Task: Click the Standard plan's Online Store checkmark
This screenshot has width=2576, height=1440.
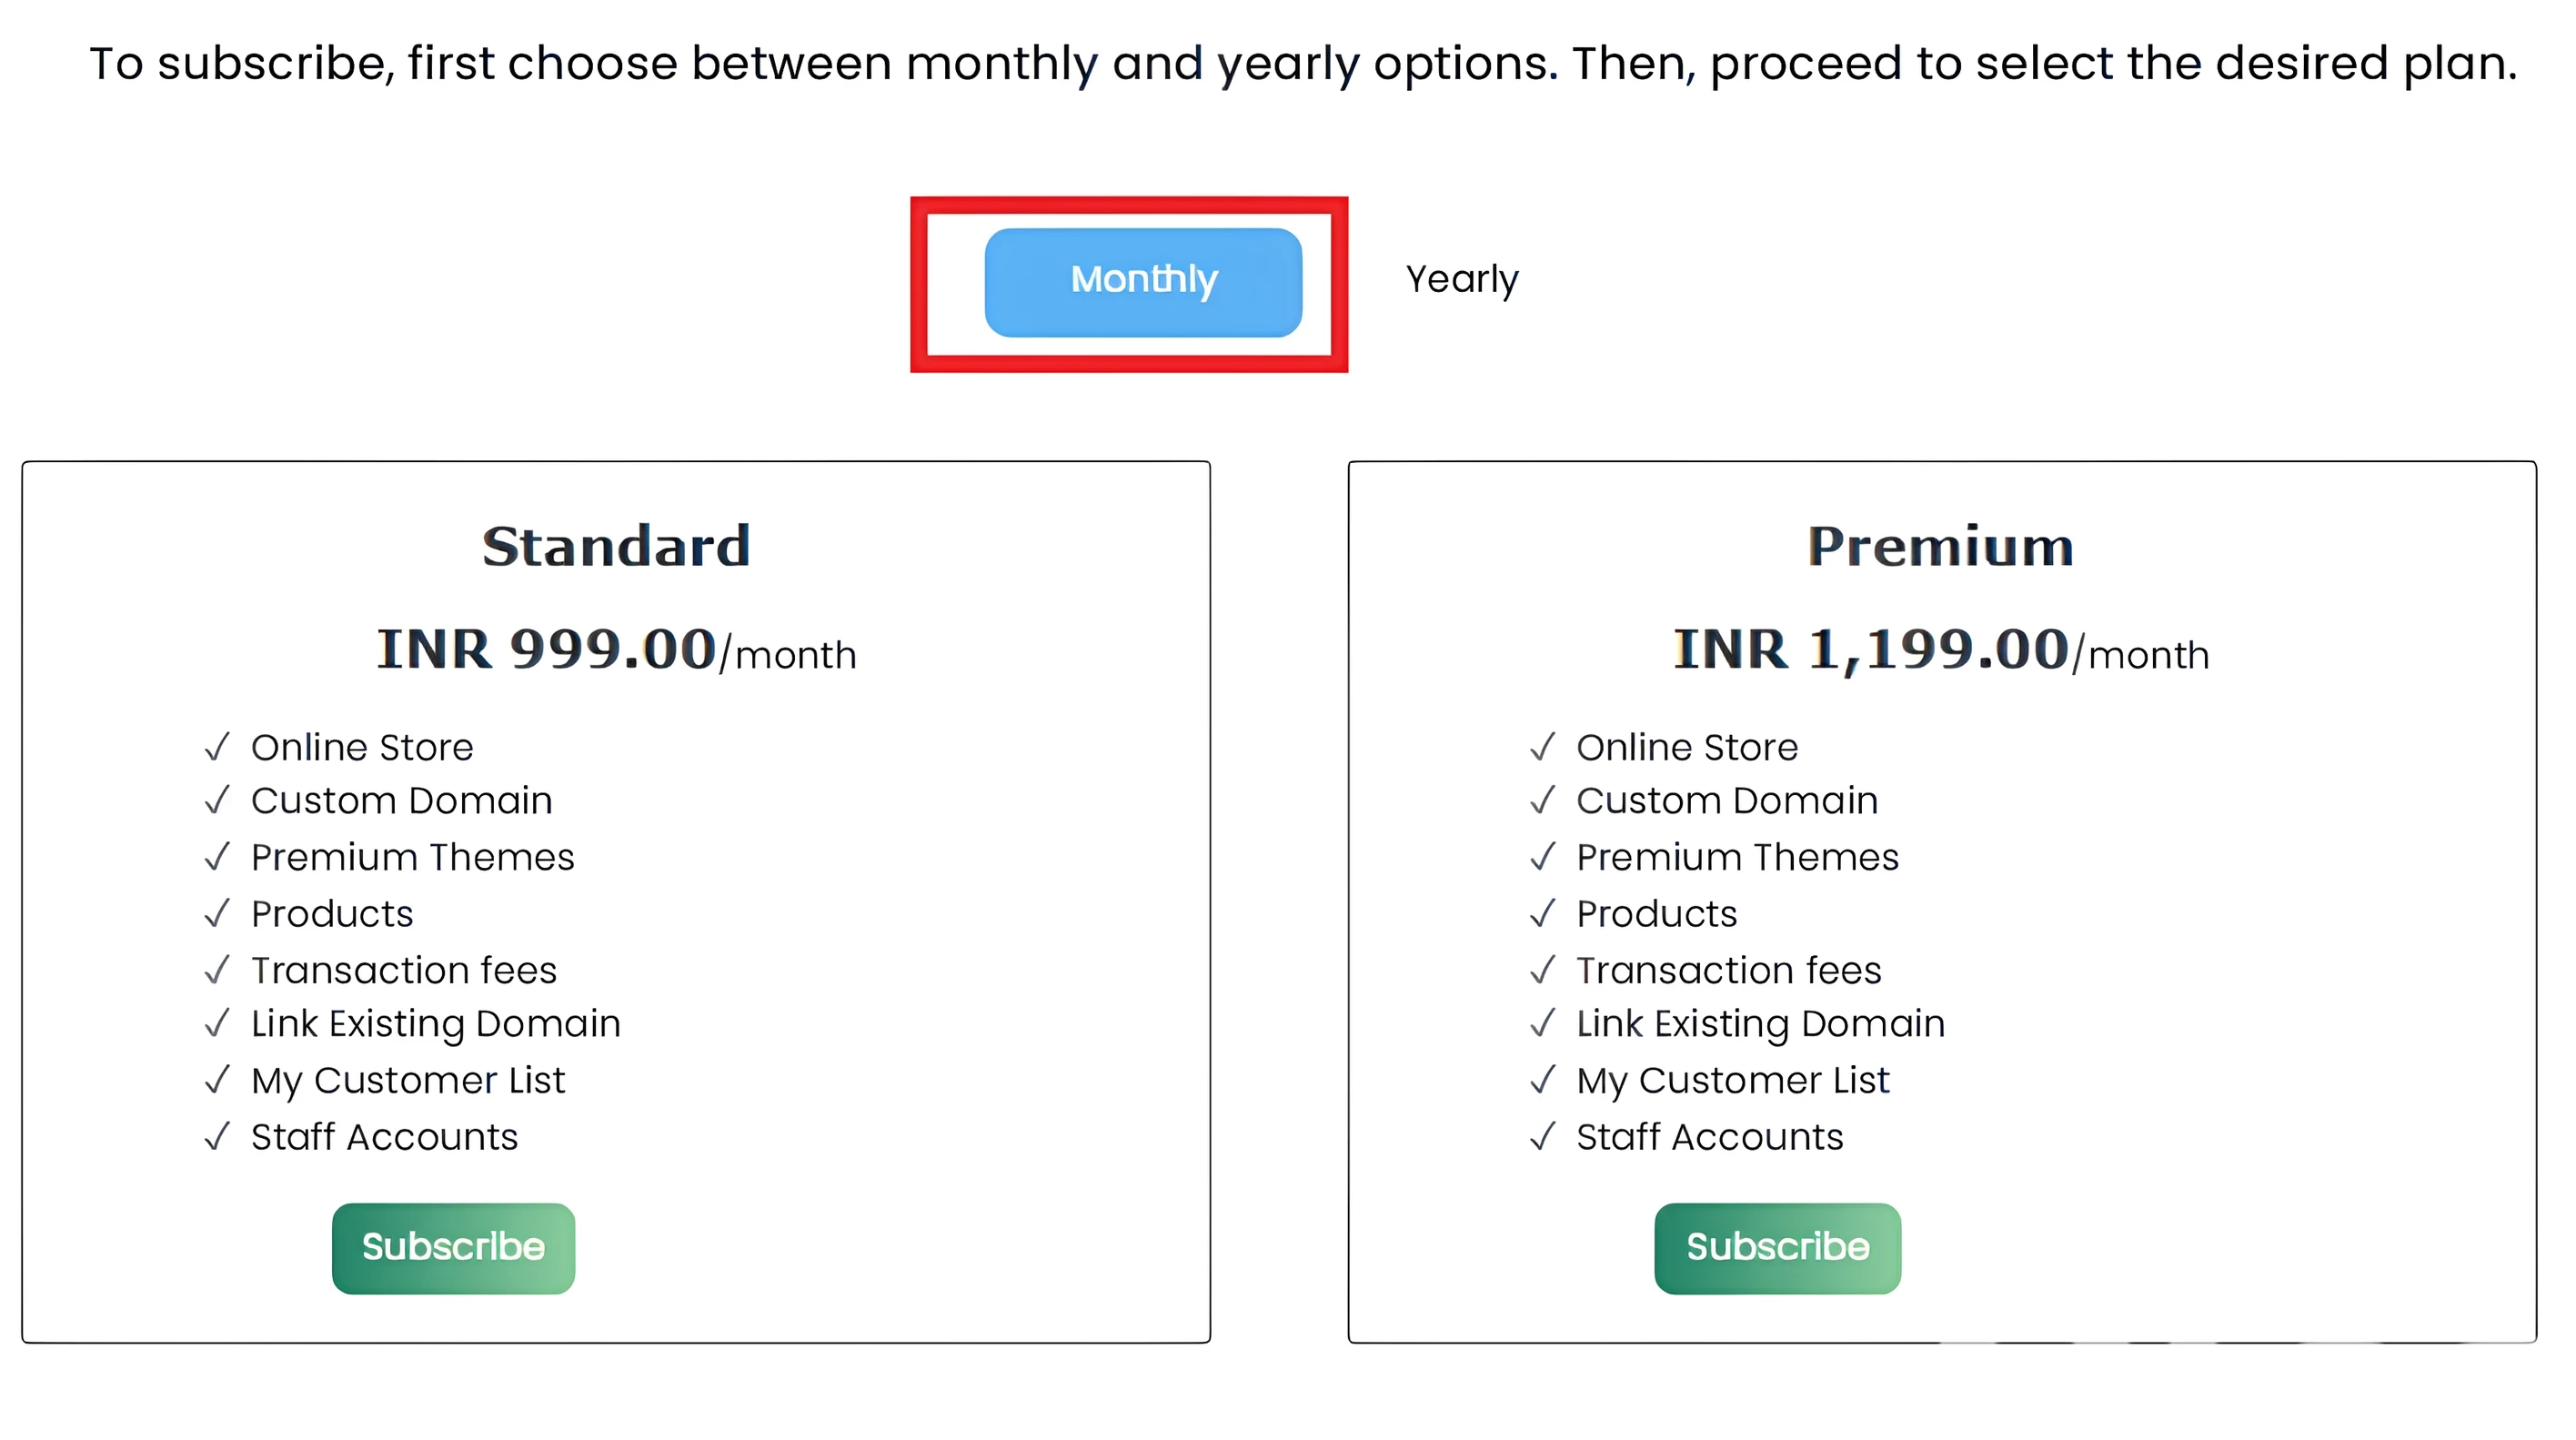Action: (217, 747)
